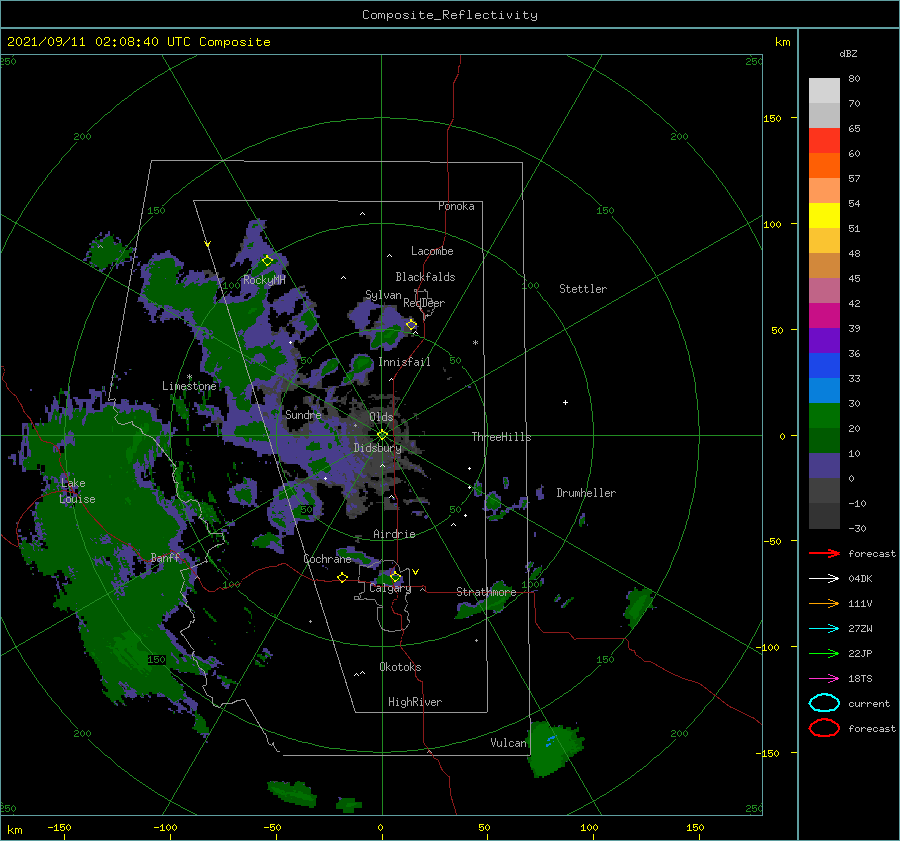The width and height of the screenshot is (900, 841).
Task: Click the red forecast arrow in legend
Action: [824, 553]
